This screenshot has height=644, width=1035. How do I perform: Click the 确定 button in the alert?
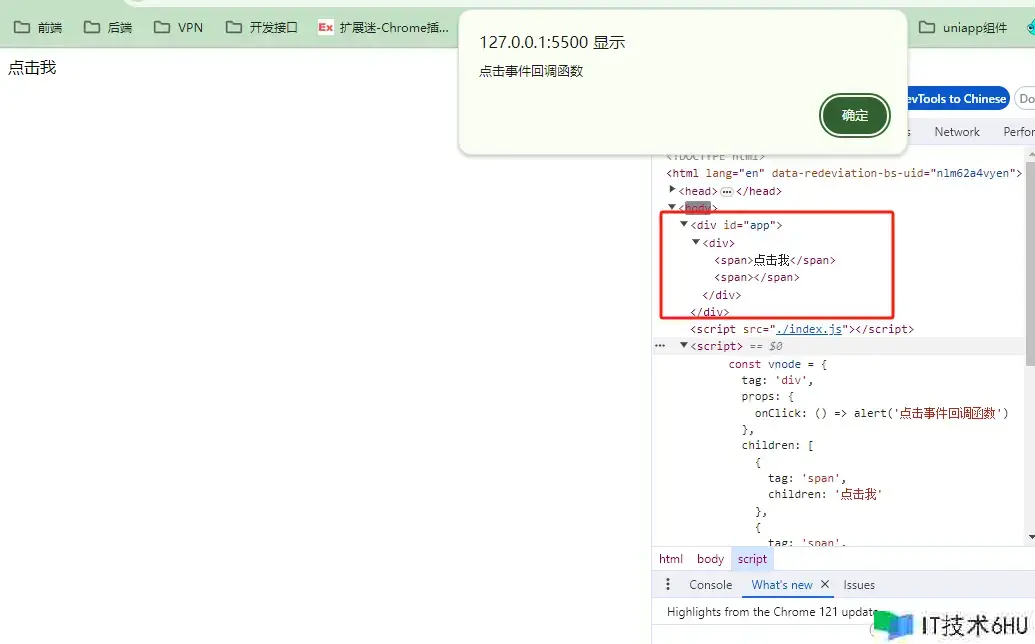[x=854, y=115]
